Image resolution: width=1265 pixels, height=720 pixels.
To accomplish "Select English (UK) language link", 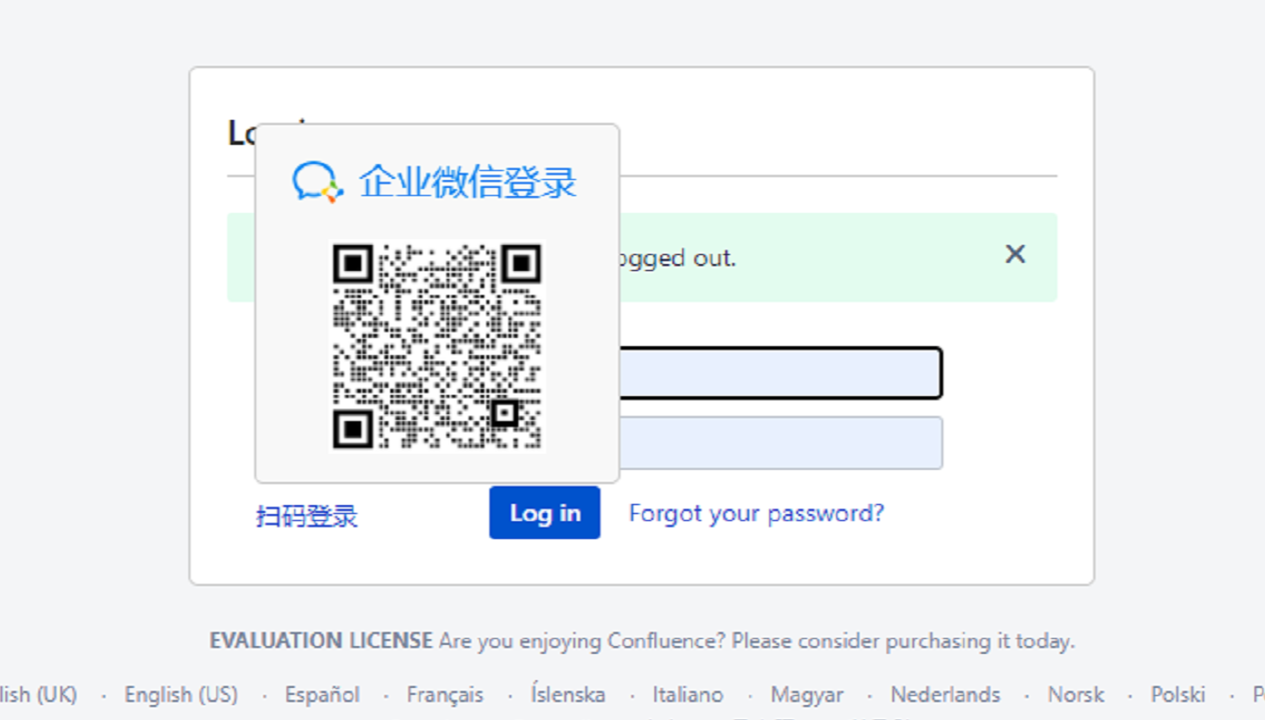I will [38, 694].
